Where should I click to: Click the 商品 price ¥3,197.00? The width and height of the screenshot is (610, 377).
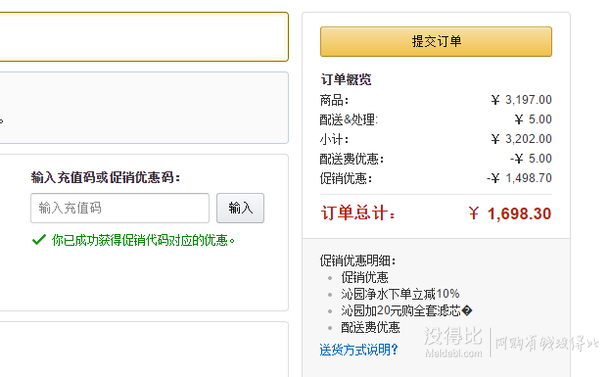point(521,100)
